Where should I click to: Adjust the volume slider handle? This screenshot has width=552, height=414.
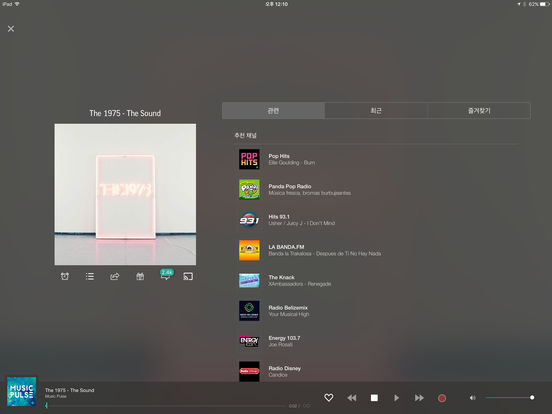pos(532,397)
